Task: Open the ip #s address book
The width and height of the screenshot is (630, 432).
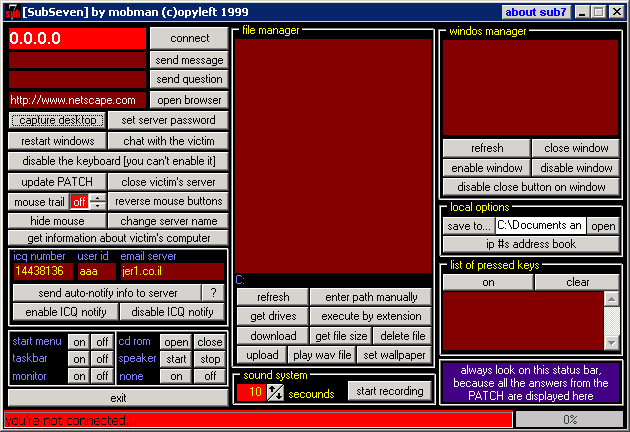Action: (531, 244)
